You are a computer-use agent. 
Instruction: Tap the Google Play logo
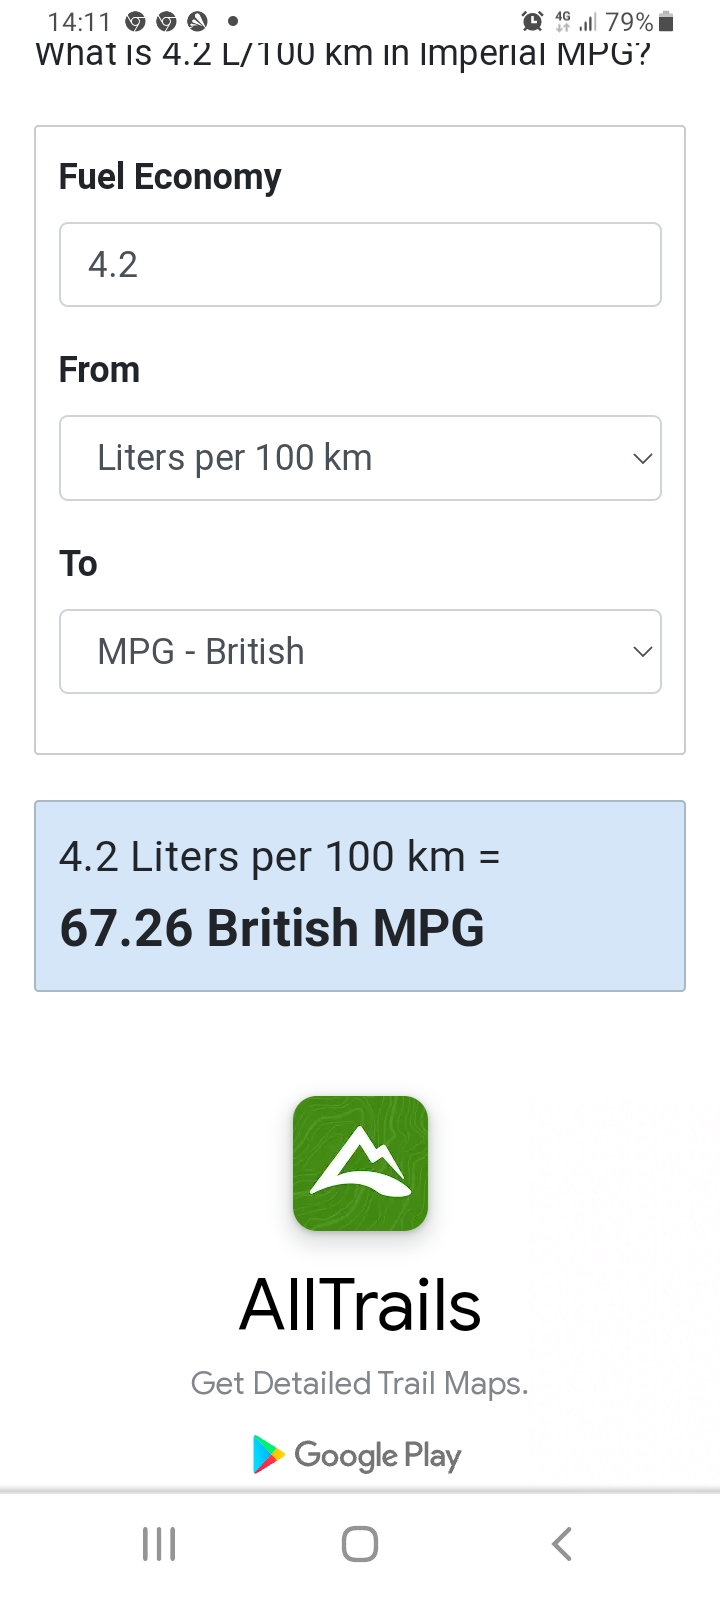(x=357, y=1455)
